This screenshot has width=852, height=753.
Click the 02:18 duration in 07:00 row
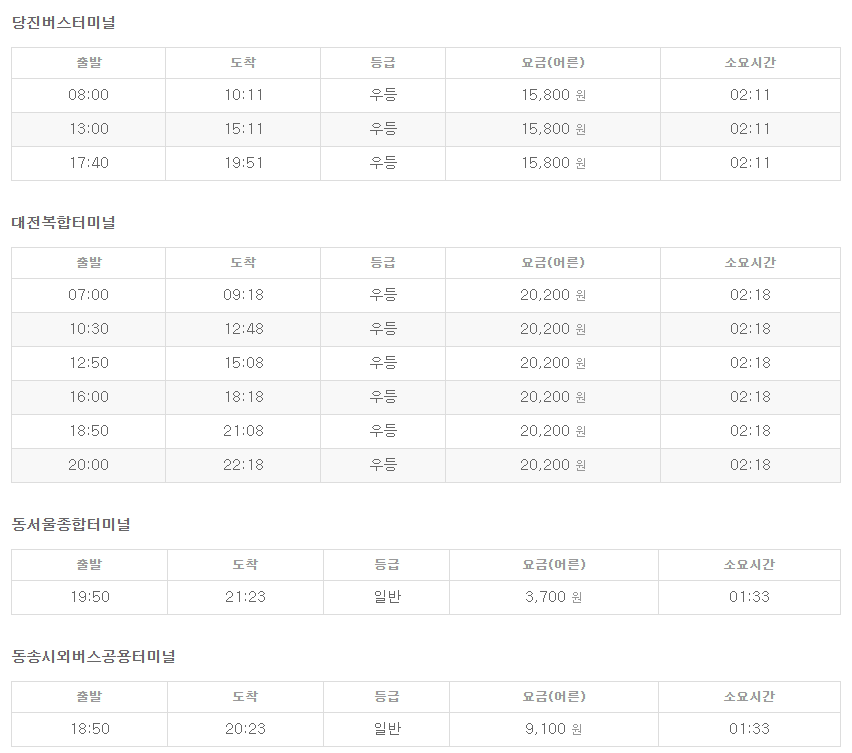pyautogui.click(x=750, y=295)
